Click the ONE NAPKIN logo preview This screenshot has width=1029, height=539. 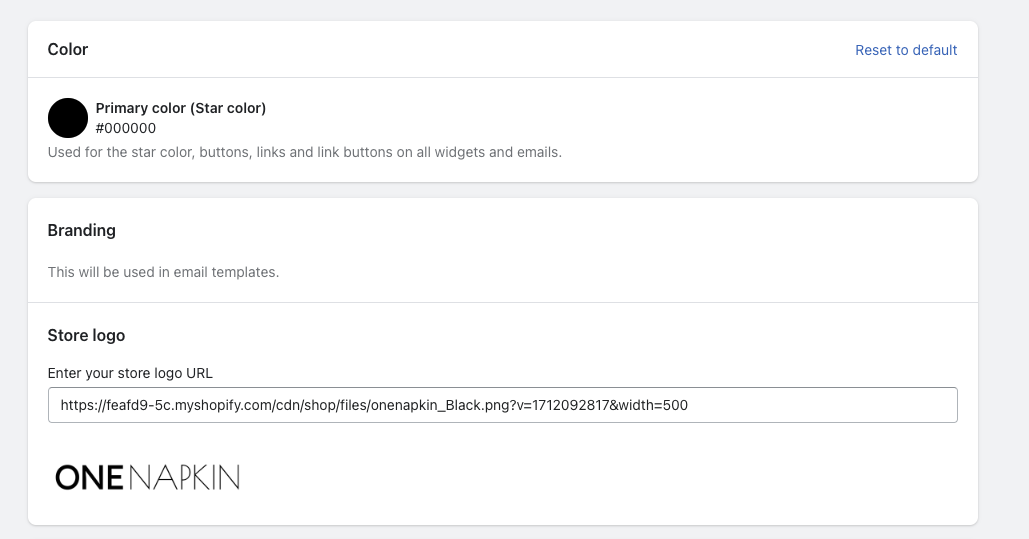coord(148,477)
